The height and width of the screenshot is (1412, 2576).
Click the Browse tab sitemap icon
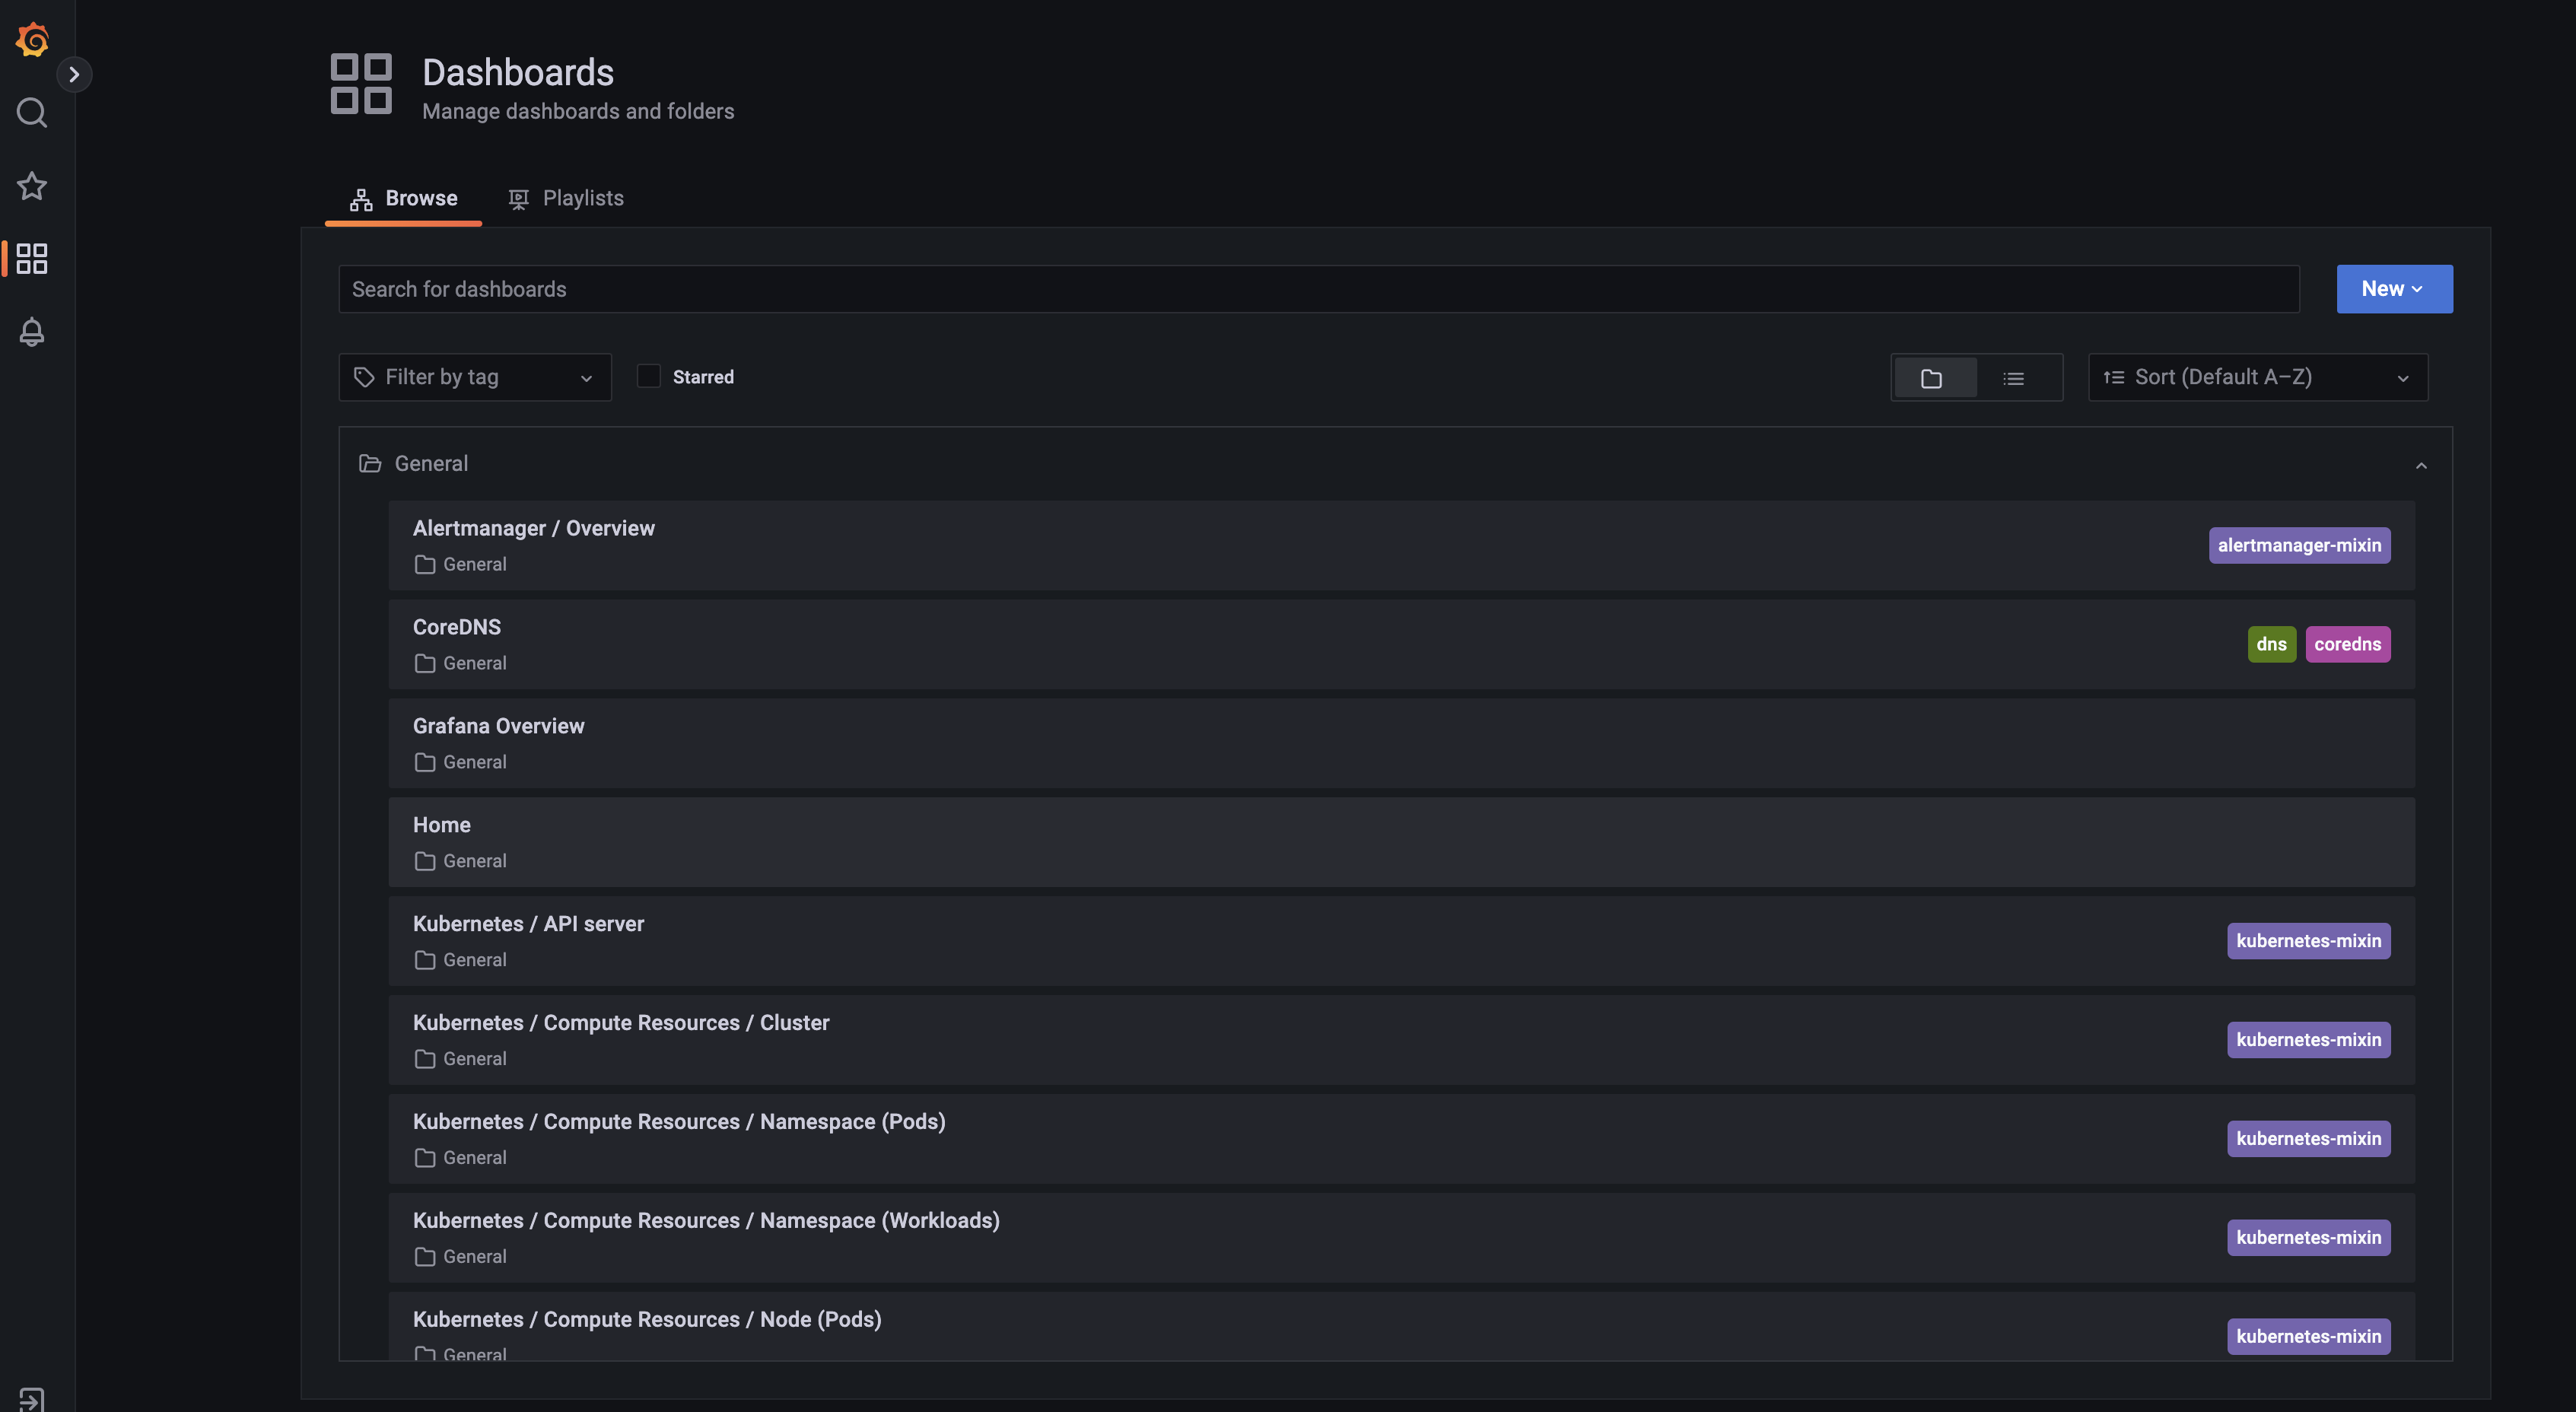click(x=361, y=199)
